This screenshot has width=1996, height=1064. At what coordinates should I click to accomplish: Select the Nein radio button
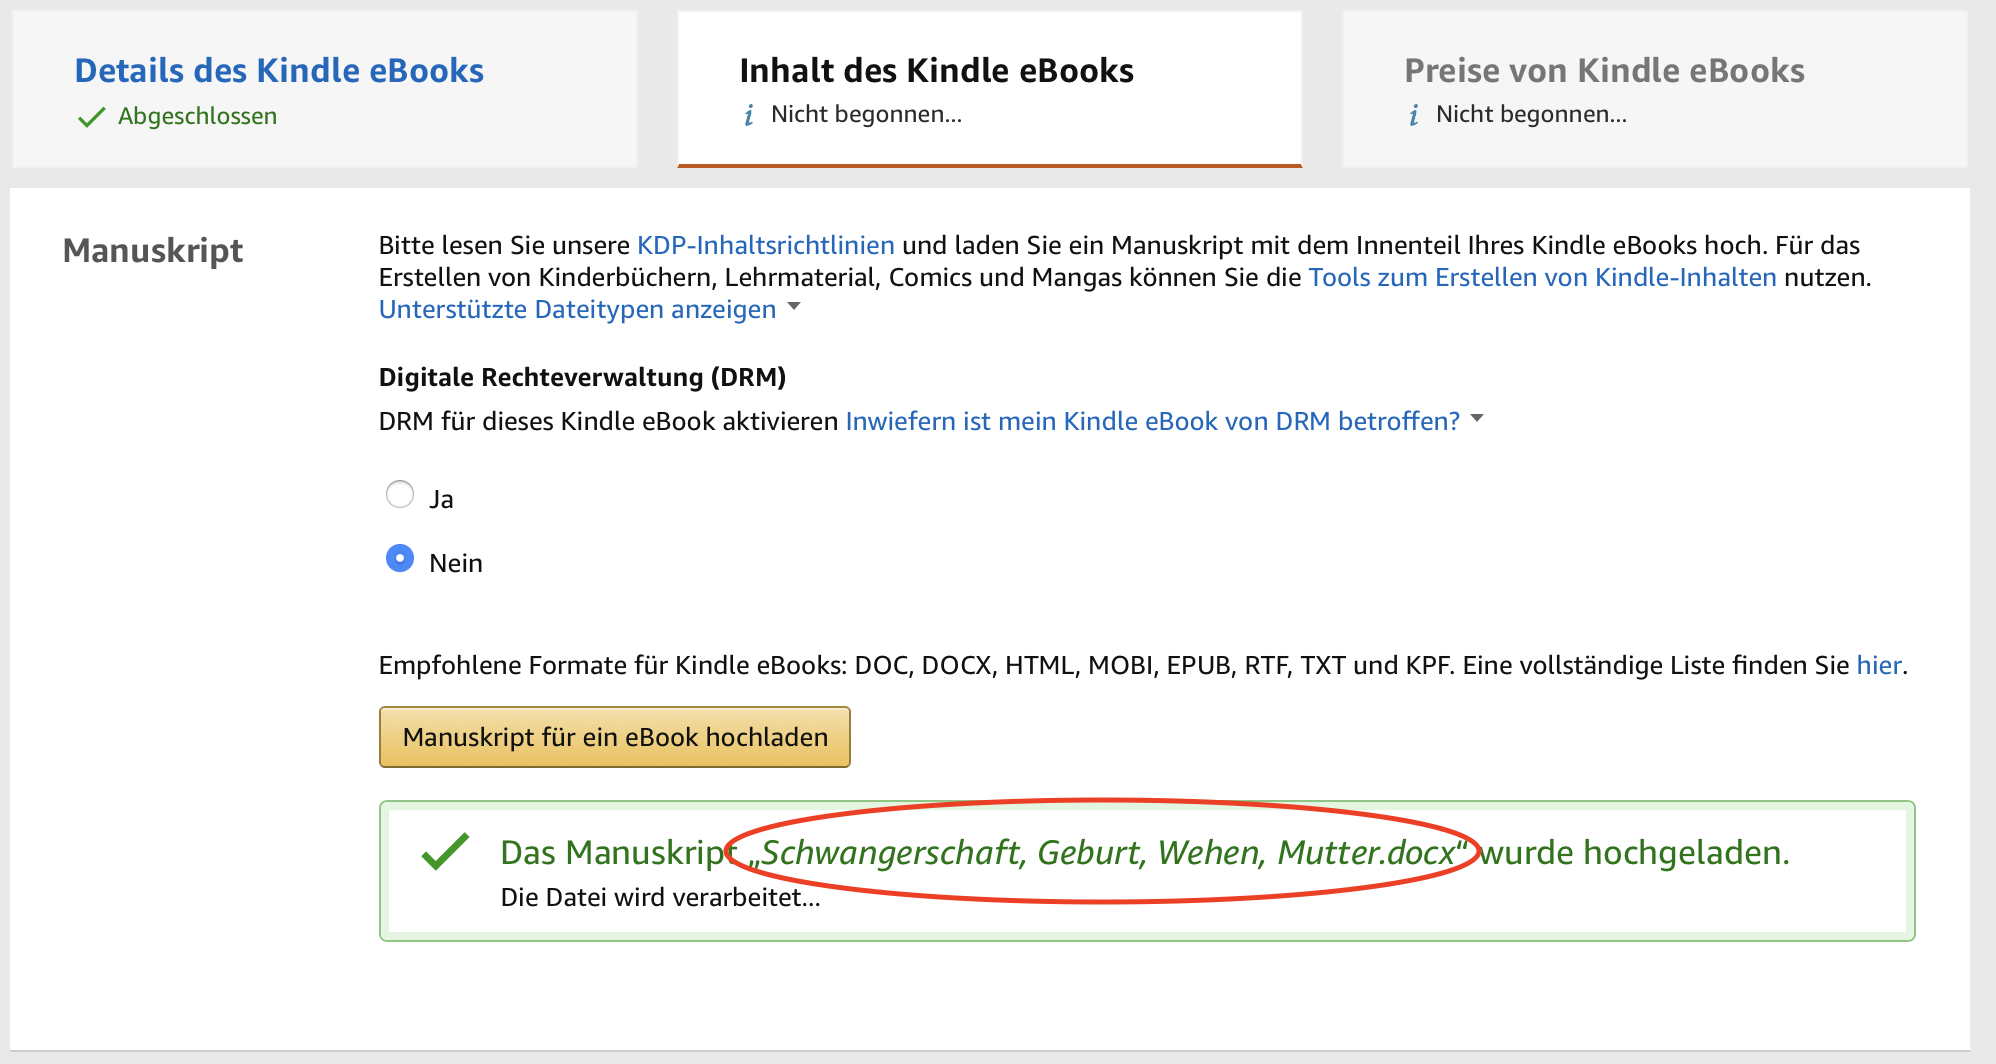pos(400,559)
